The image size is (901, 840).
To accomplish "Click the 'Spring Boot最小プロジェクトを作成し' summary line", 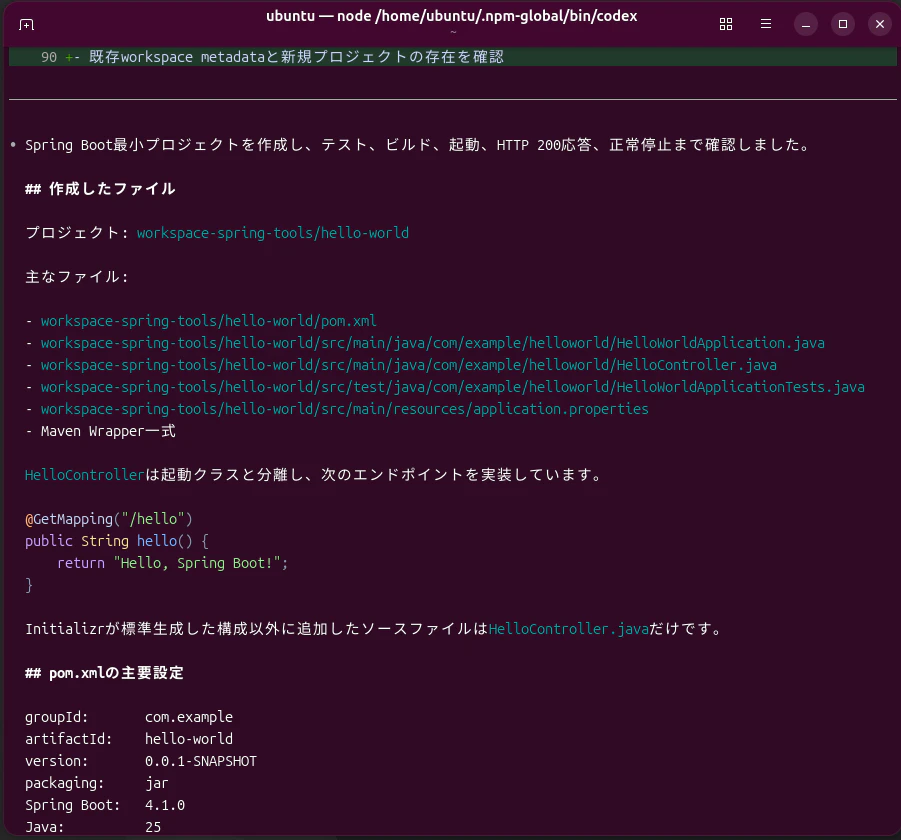I will (417, 145).
